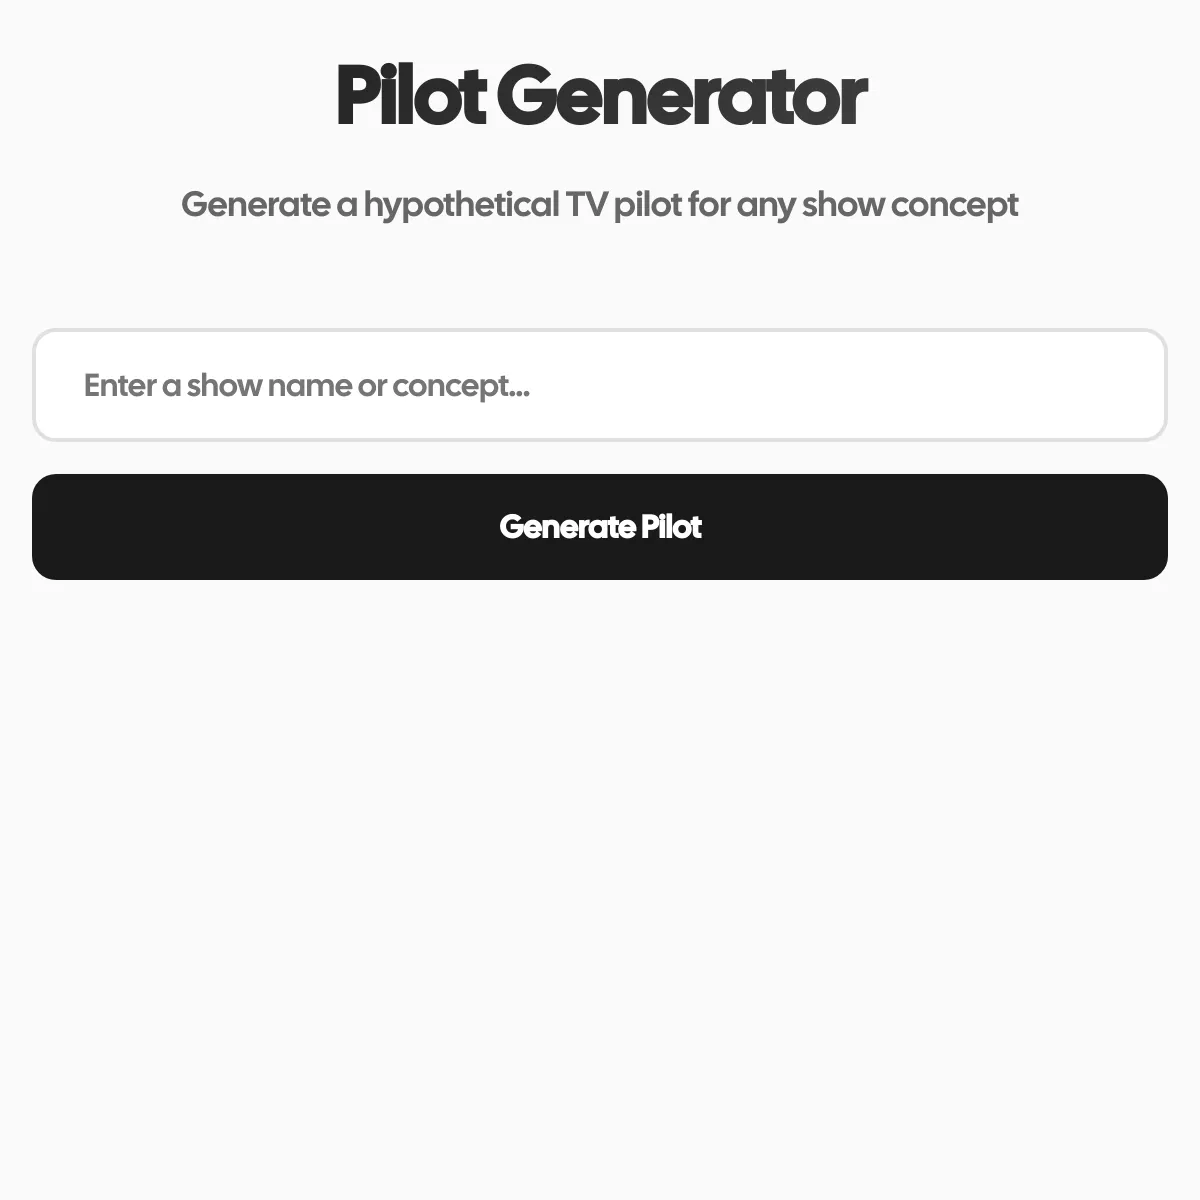Focus the show name input field
Screen dimensions: 1200x1200
coord(600,385)
